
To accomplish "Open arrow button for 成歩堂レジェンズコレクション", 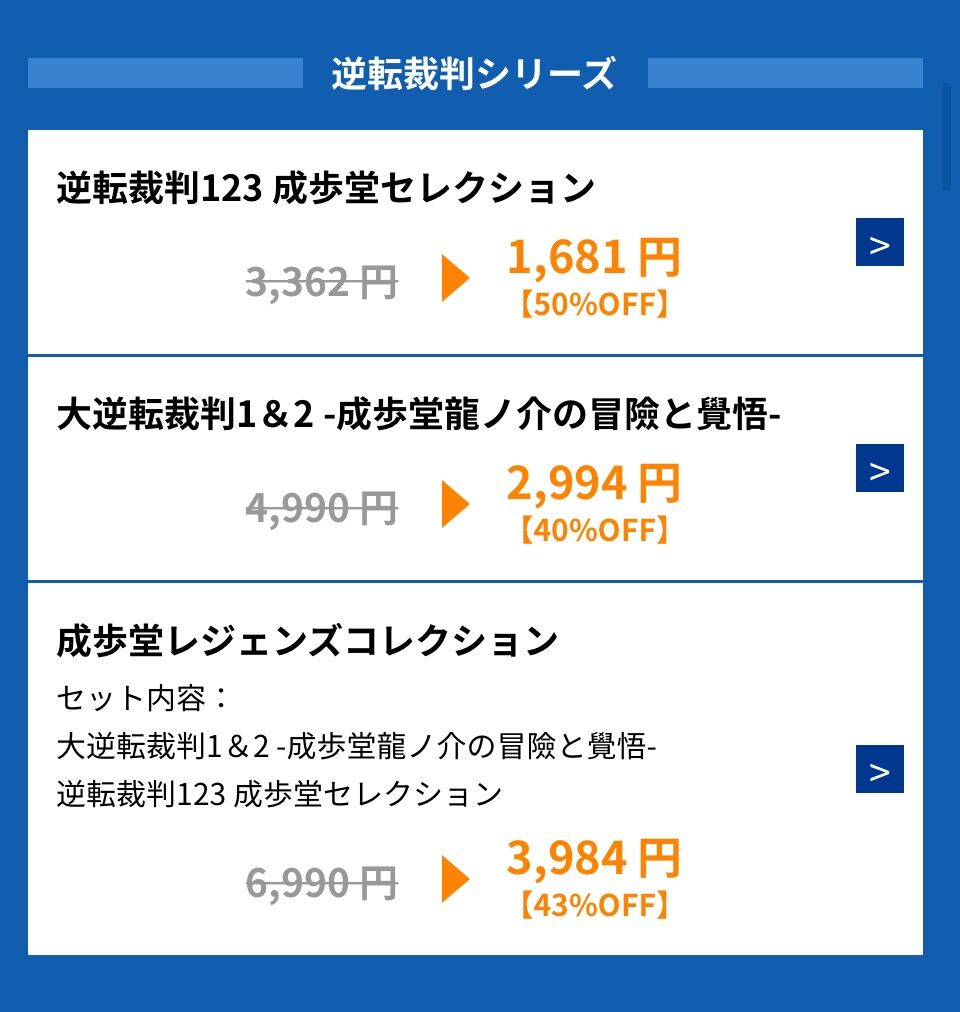I will click(879, 769).
